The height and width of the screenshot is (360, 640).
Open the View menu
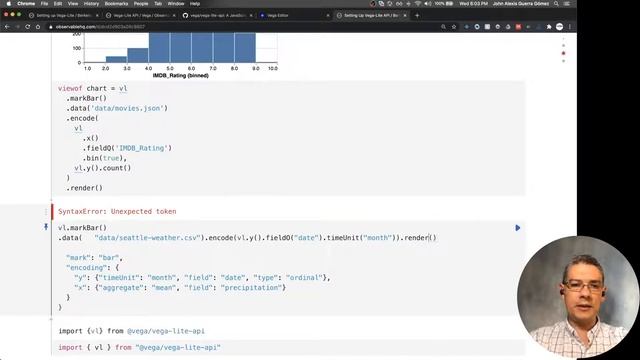click(73, 4)
